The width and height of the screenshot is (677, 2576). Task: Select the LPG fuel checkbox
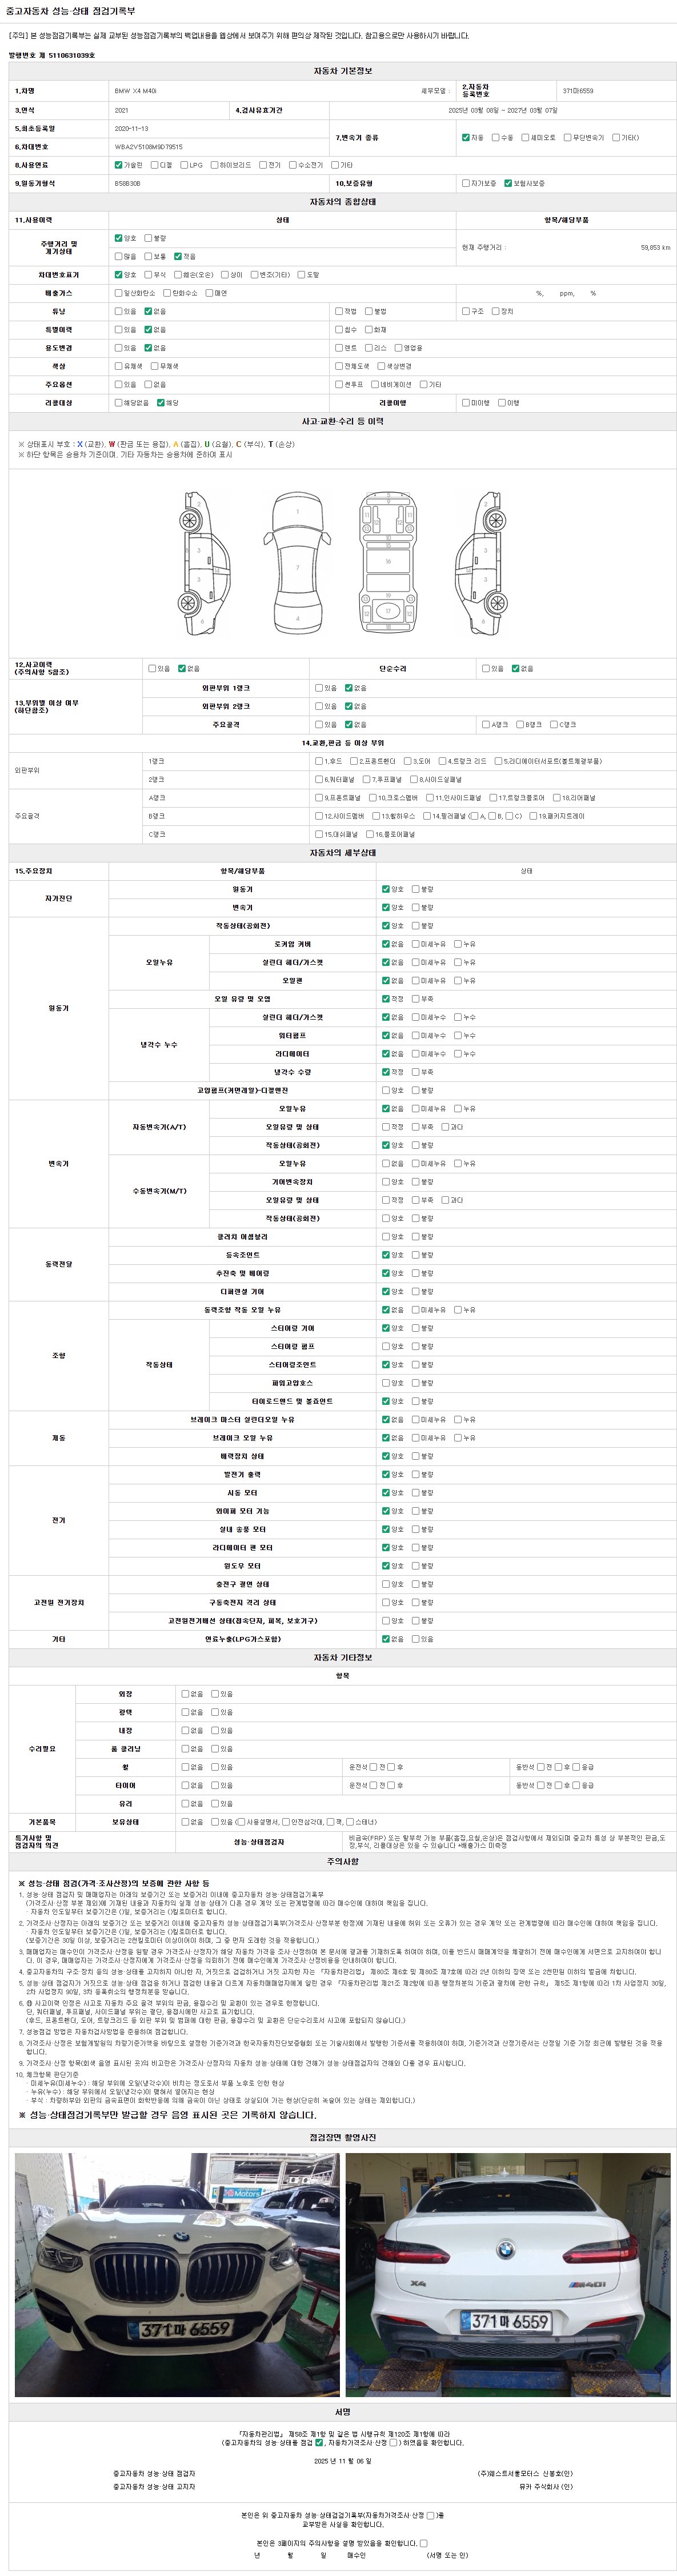pos(184,165)
